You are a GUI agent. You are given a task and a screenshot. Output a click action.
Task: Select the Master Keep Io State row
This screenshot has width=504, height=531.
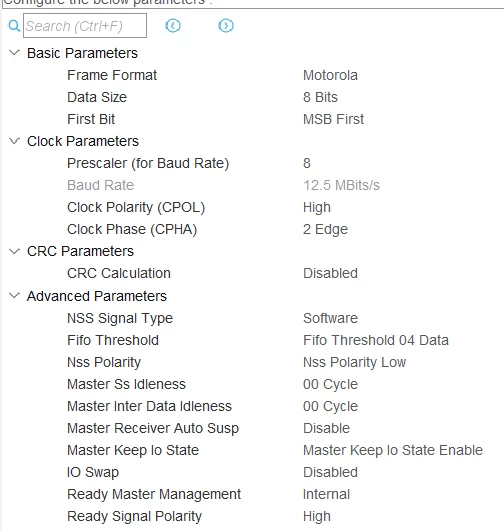252,450
